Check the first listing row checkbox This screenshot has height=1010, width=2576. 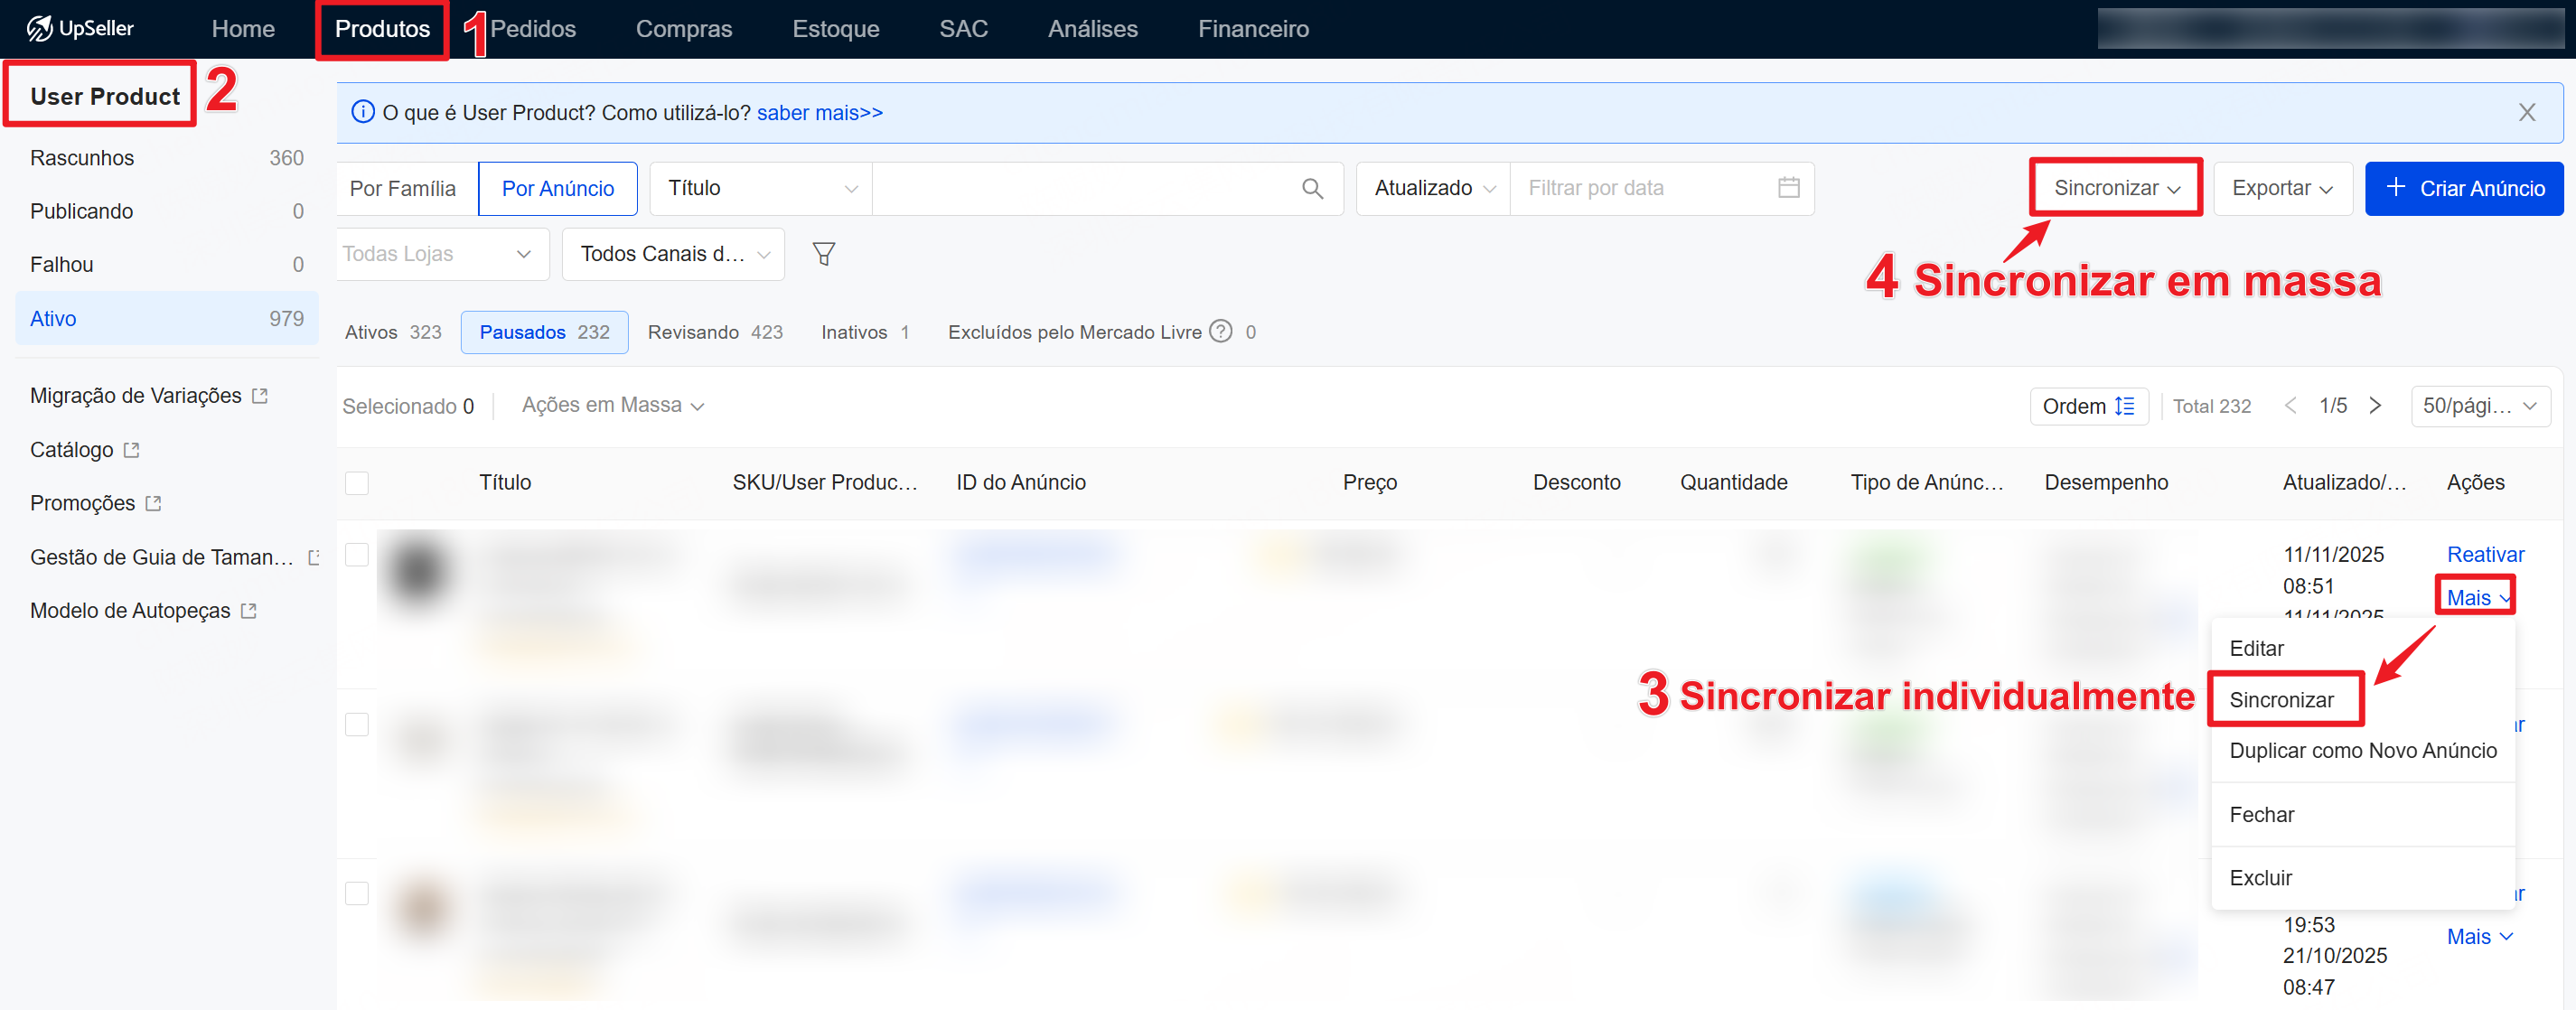[x=357, y=555]
